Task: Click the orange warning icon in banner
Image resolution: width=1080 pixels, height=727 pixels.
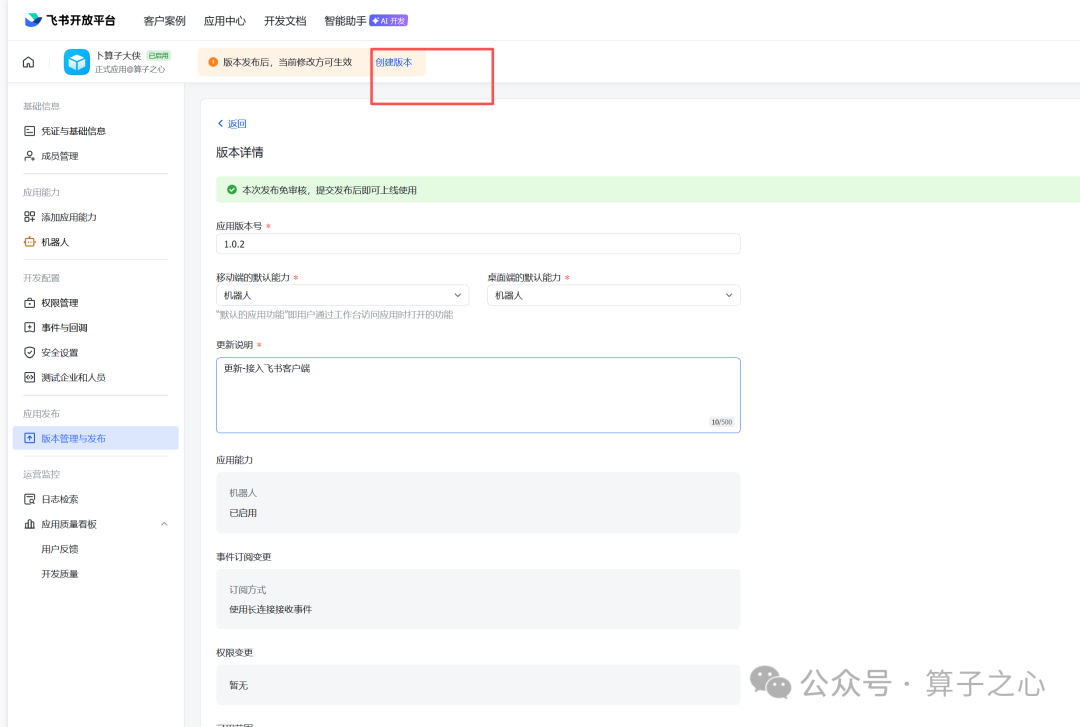Action: click(213, 62)
